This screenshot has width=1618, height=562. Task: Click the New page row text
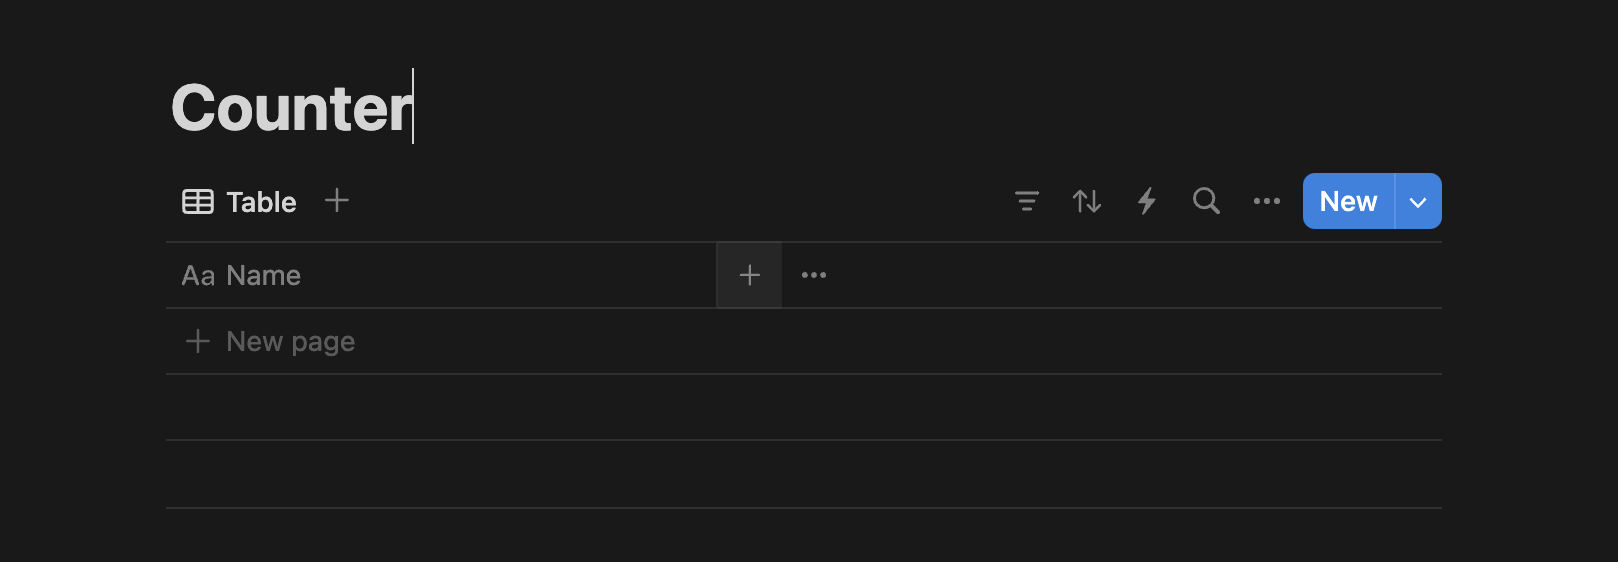point(290,342)
